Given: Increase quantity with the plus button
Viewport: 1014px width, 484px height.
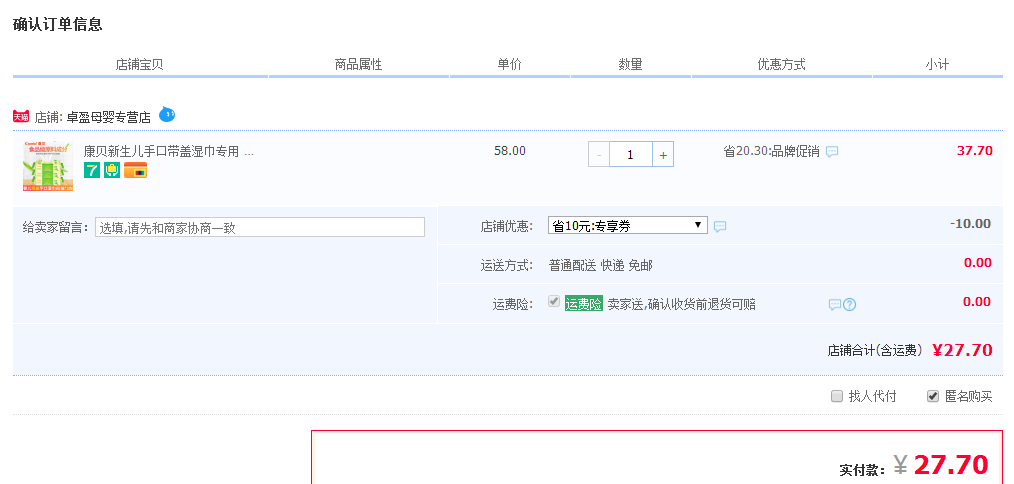Looking at the screenshot, I should (663, 155).
